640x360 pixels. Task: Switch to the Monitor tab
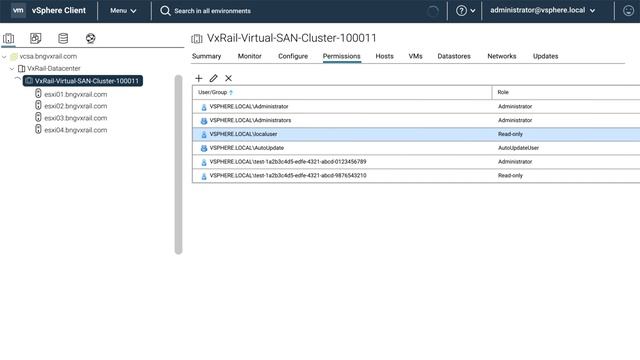pos(249,56)
